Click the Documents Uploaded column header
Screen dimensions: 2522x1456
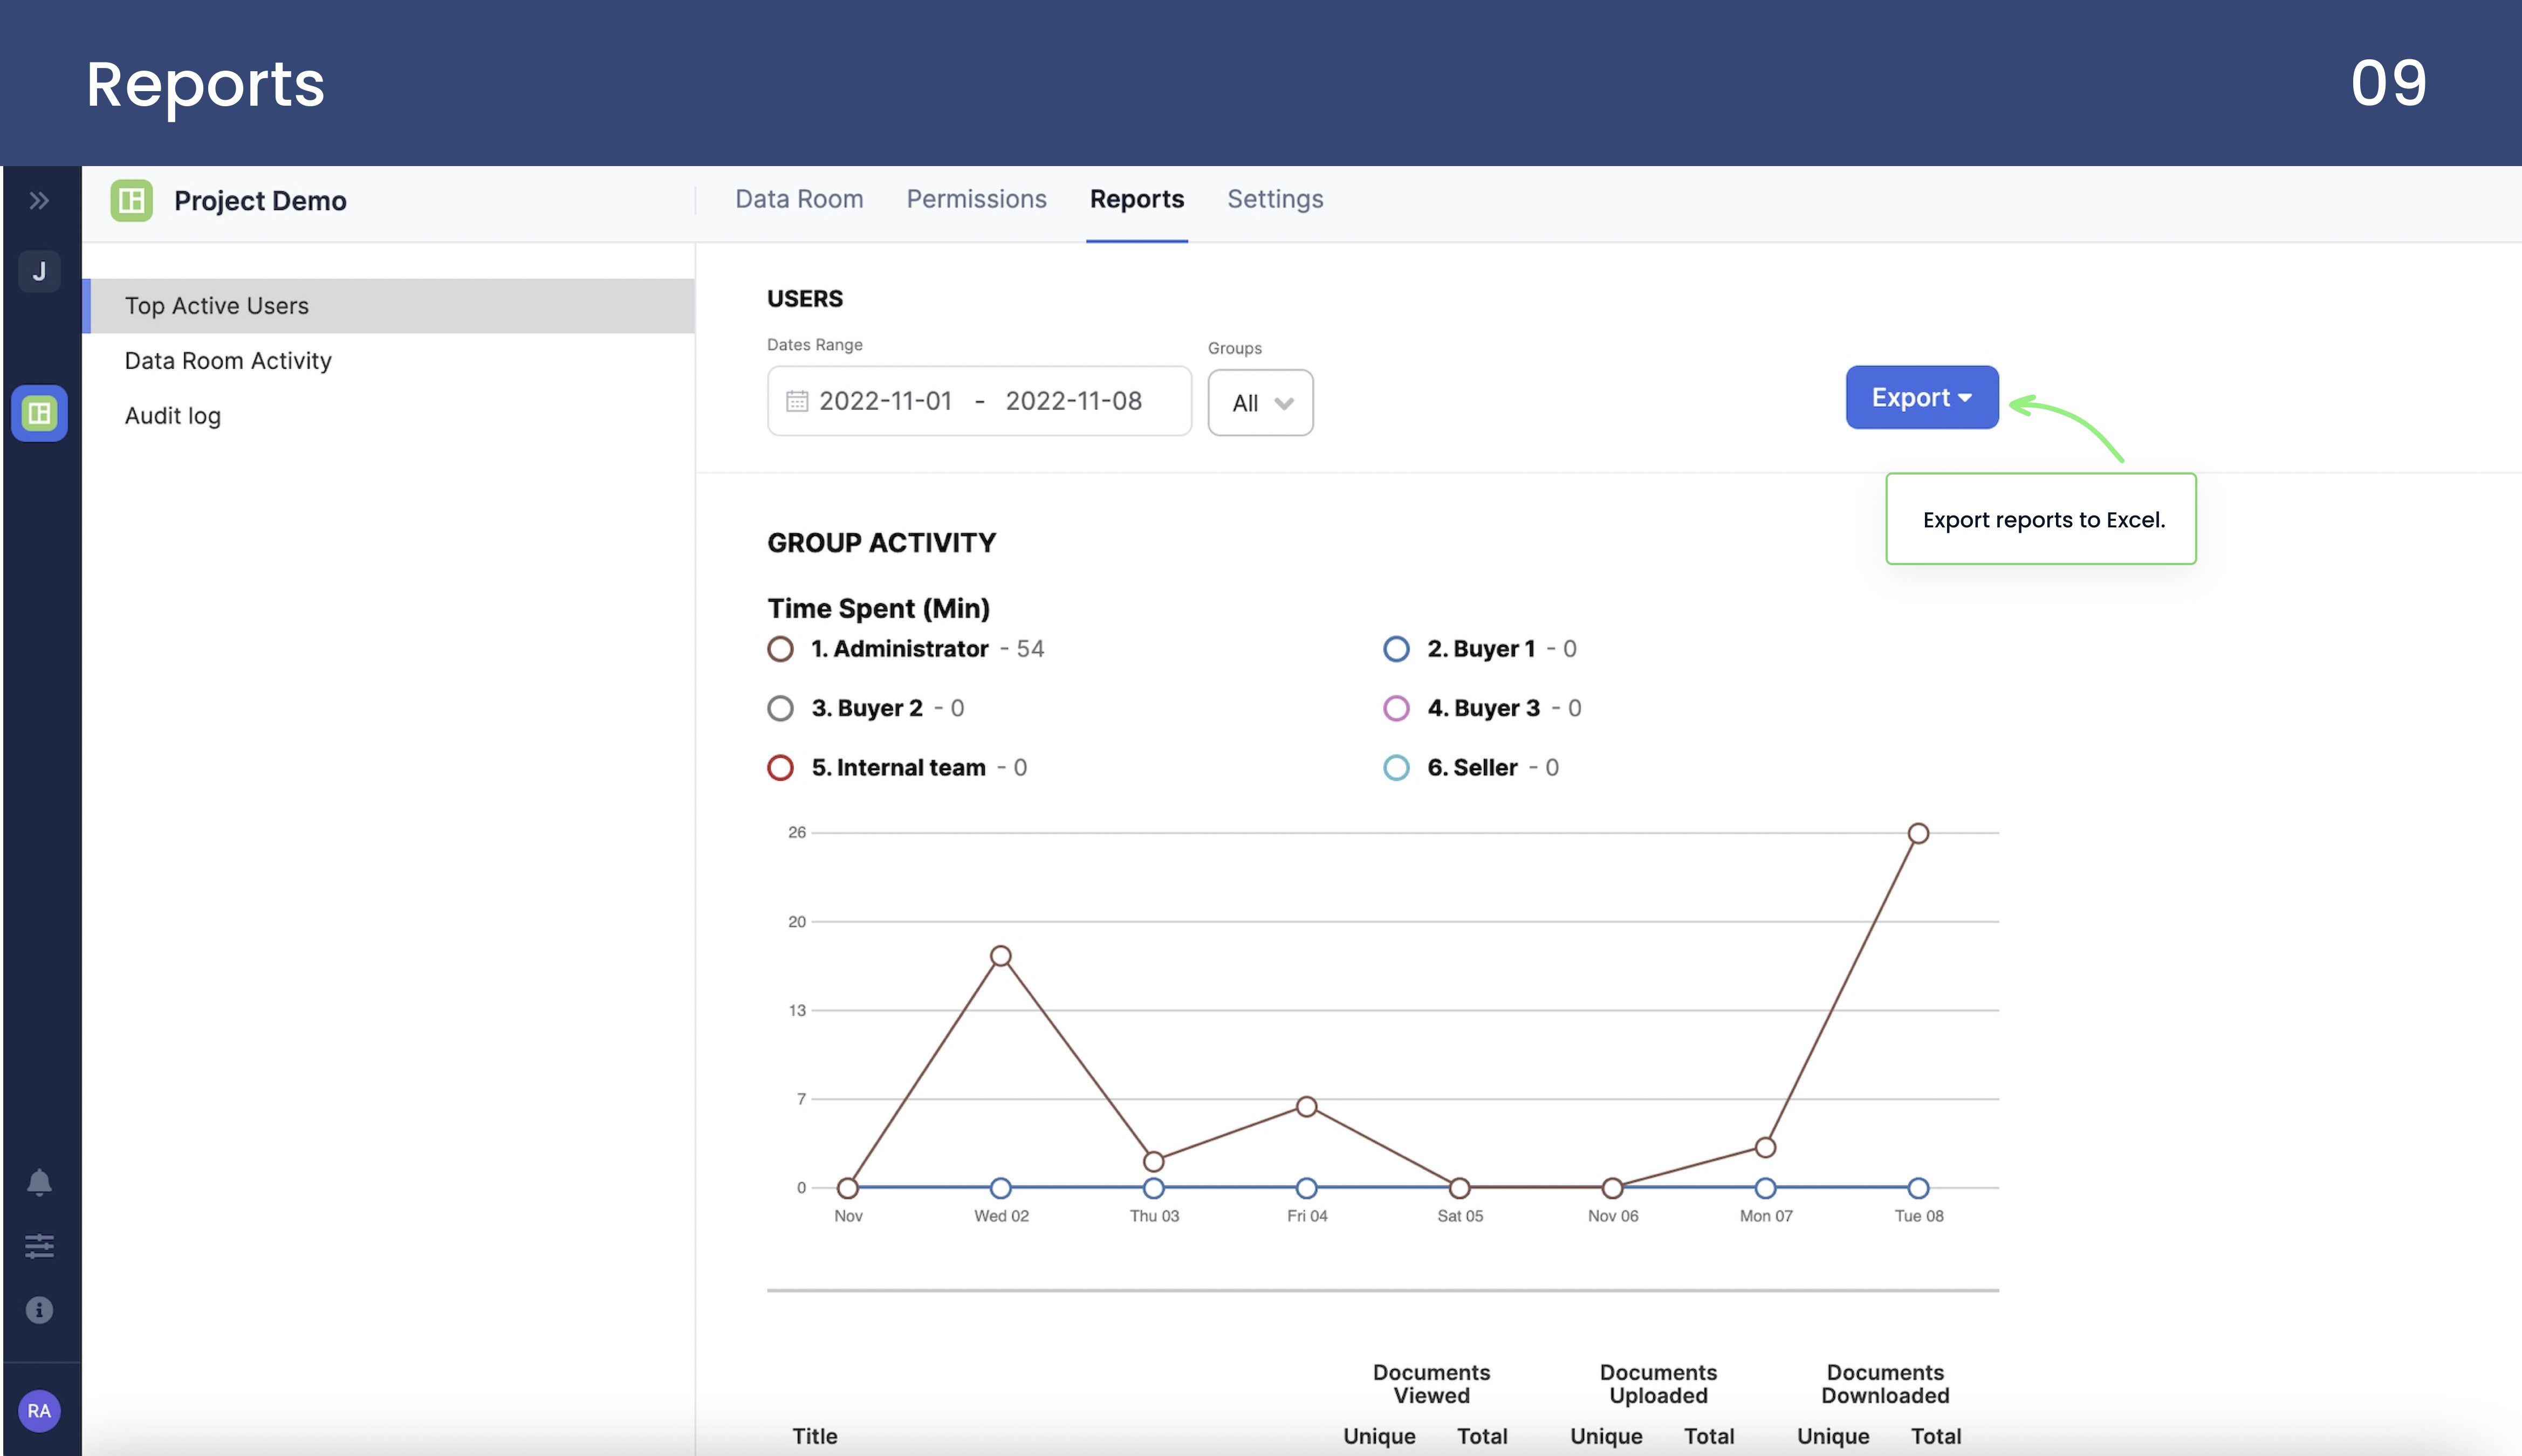pos(1658,1384)
